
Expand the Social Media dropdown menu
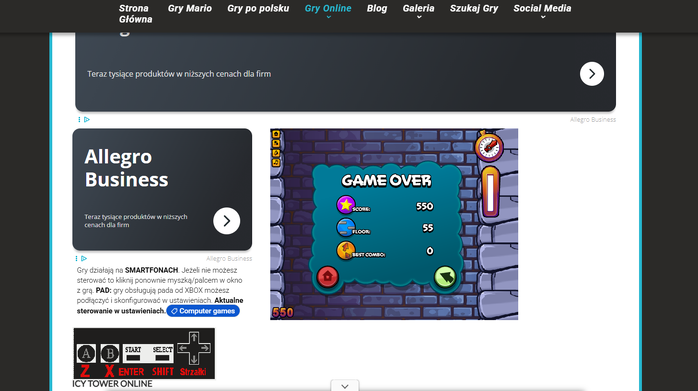click(x=542, y=12)
